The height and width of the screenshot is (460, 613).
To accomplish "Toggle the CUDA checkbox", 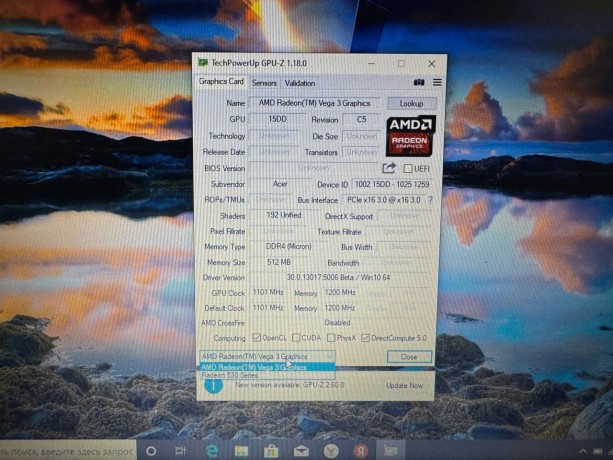I will (296, 338).
